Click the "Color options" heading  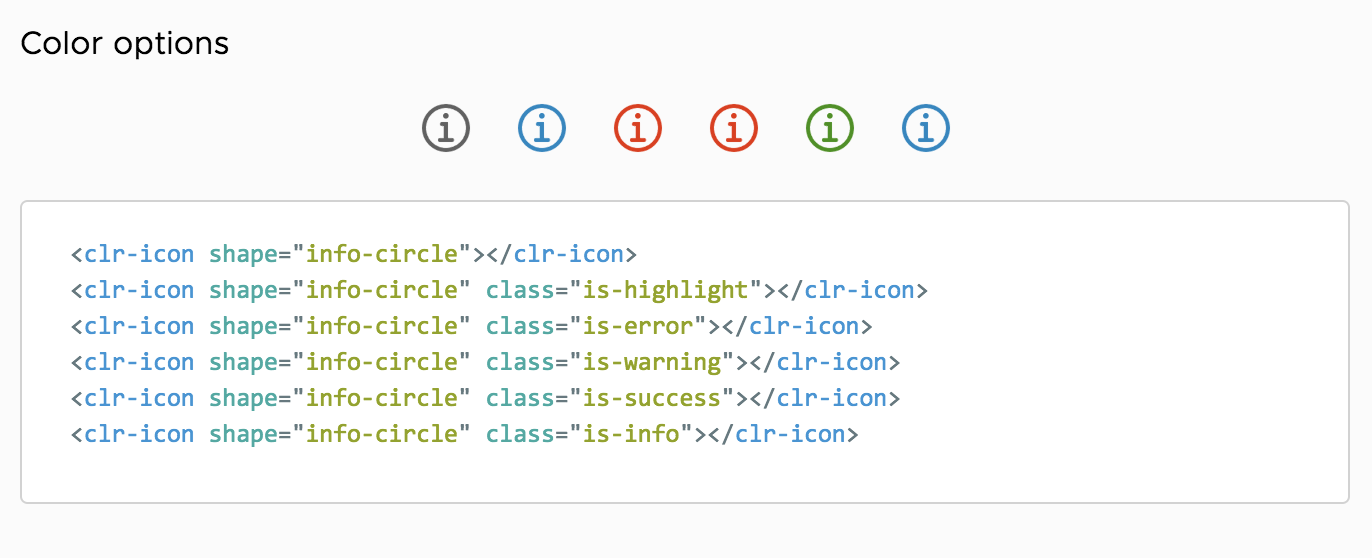coord(125,44)
